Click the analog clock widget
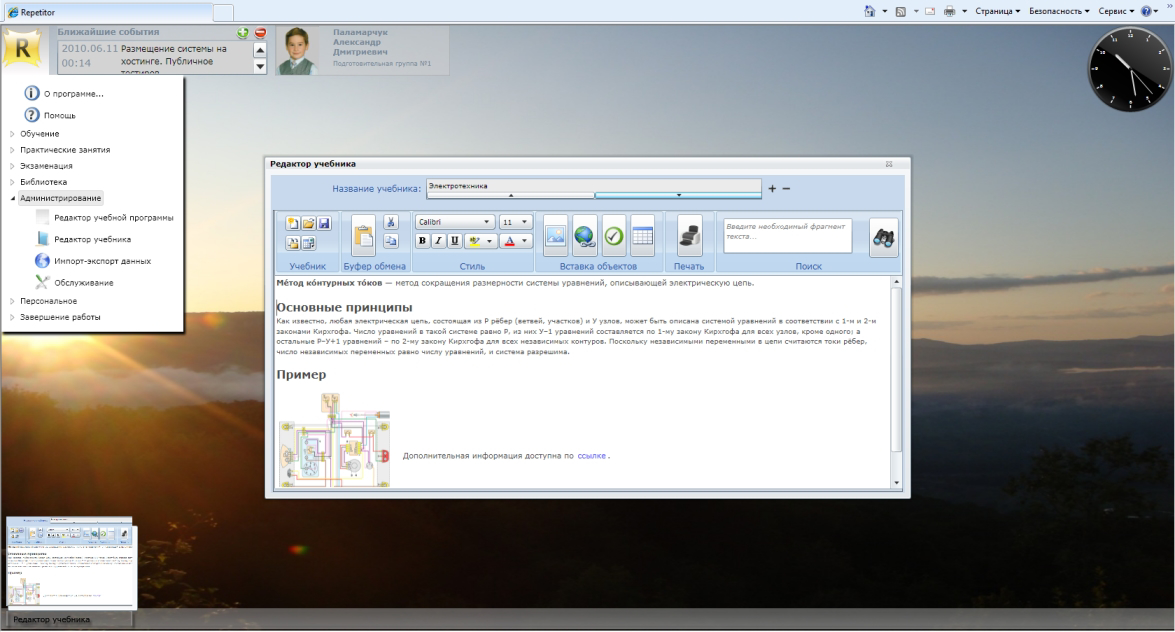This screenshot has width=1175, height=632. pos(1130,70)
